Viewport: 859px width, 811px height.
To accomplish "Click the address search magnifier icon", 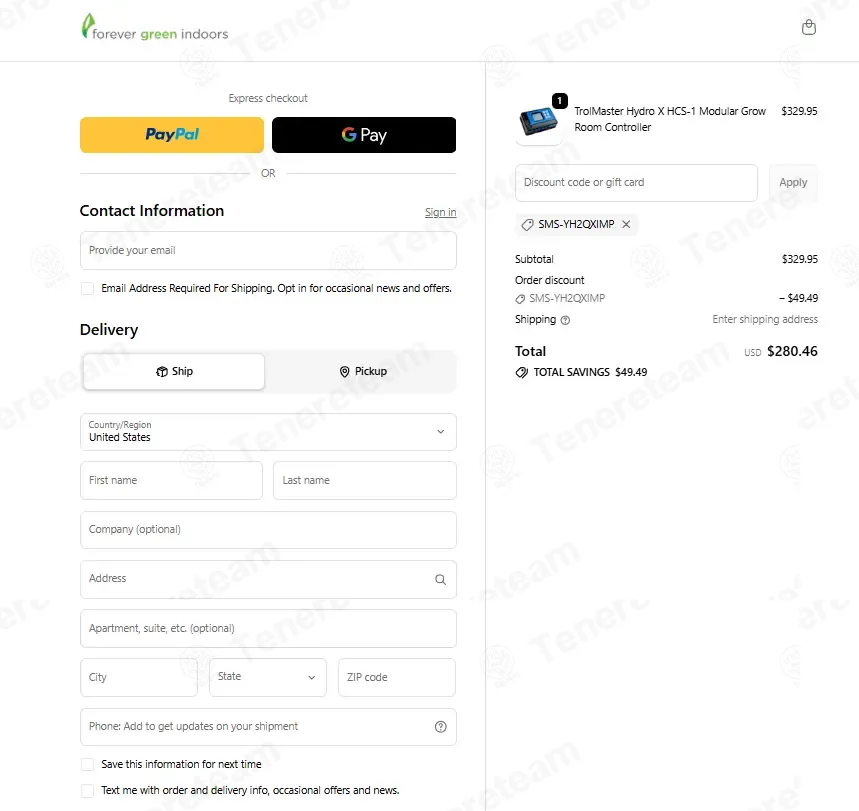I will pos(440,579).
